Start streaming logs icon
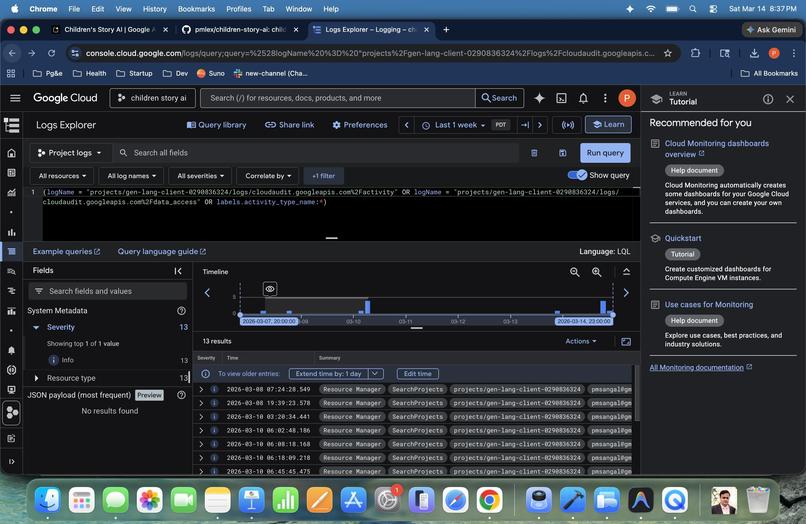806x524 pixels. 567,125
